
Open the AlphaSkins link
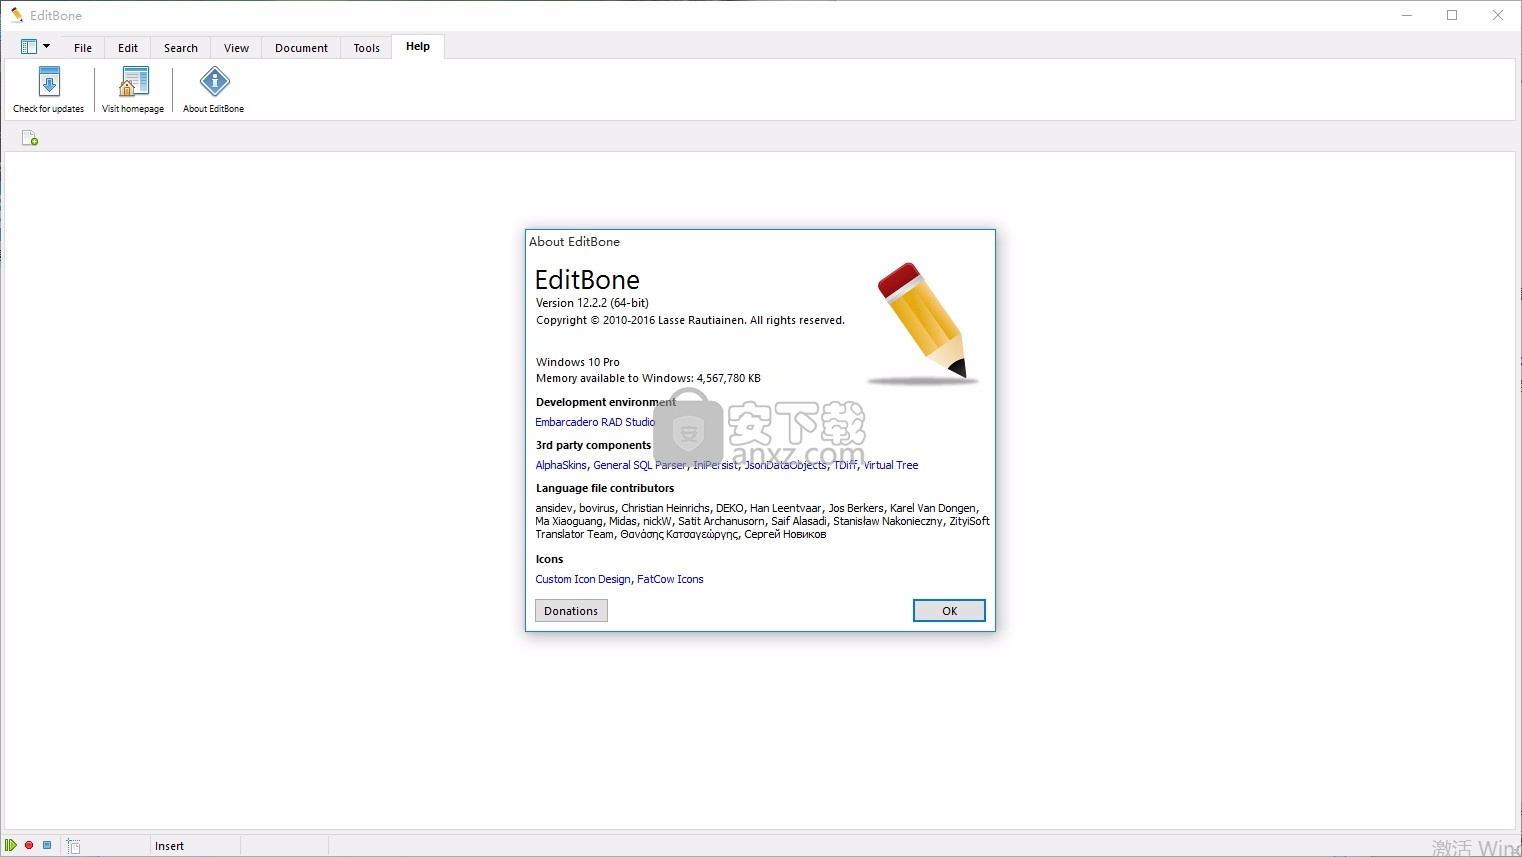pyautogui.click(x=561, y=465)
